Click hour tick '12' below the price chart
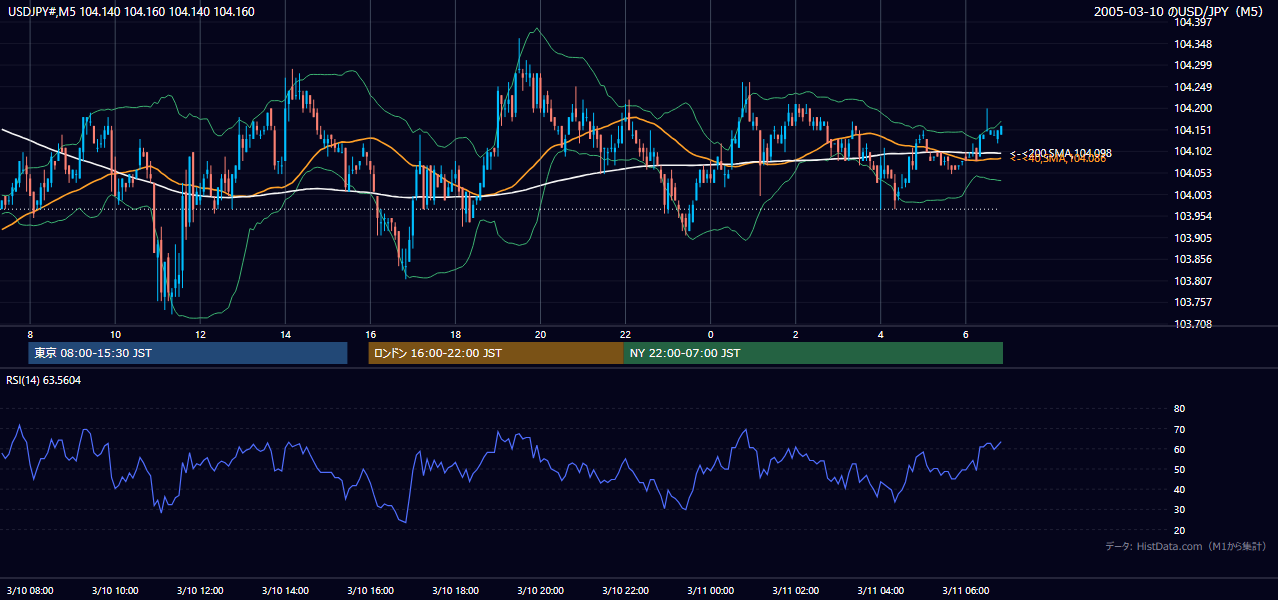The height and width of the screenshot is (600, 1278). click(x=200, y=334)
